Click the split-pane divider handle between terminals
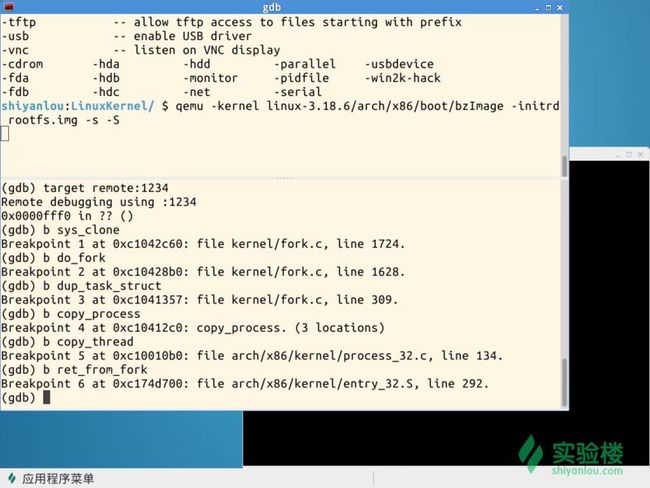The width and height of the screenshot is (650, 488). pyautogui.click(x=284, y=178)
